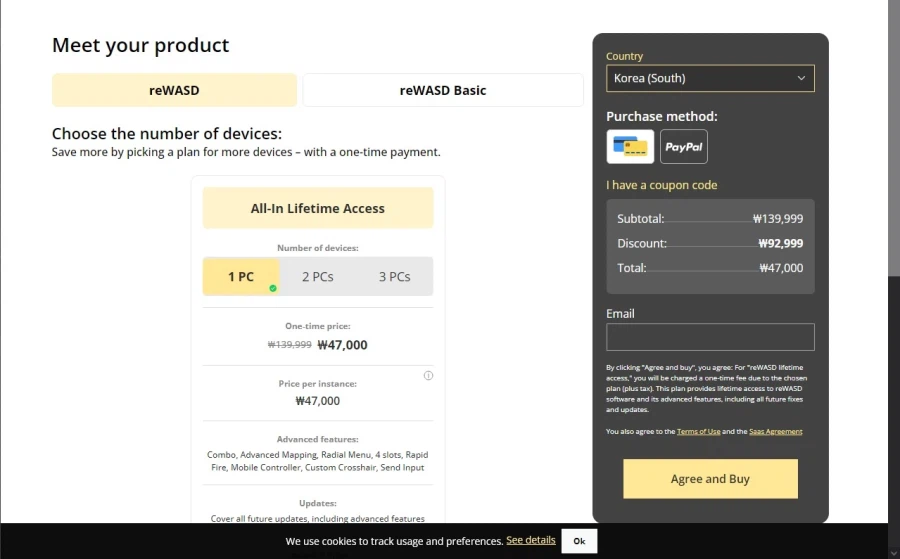Switch to the reWASD Basic tab
This screenshot has width=900, height=559.
click(x=442, y=90)
